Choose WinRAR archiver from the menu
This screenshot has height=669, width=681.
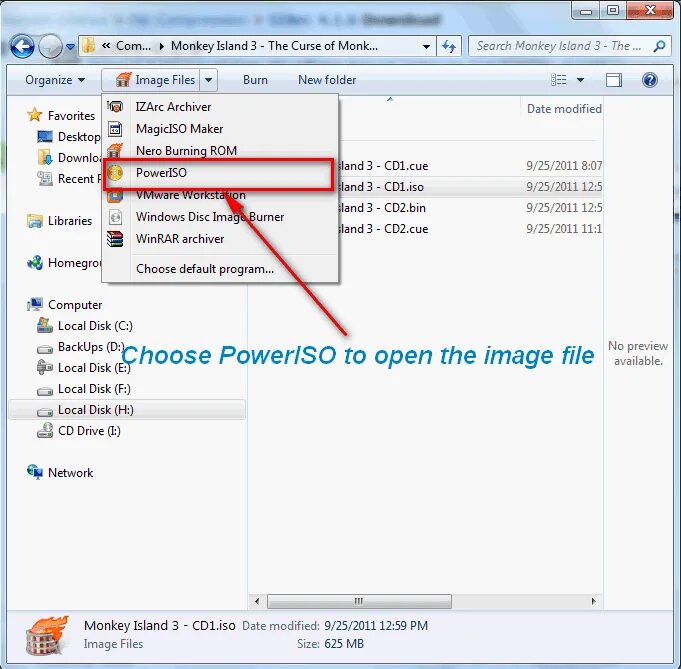click(220, 239)
